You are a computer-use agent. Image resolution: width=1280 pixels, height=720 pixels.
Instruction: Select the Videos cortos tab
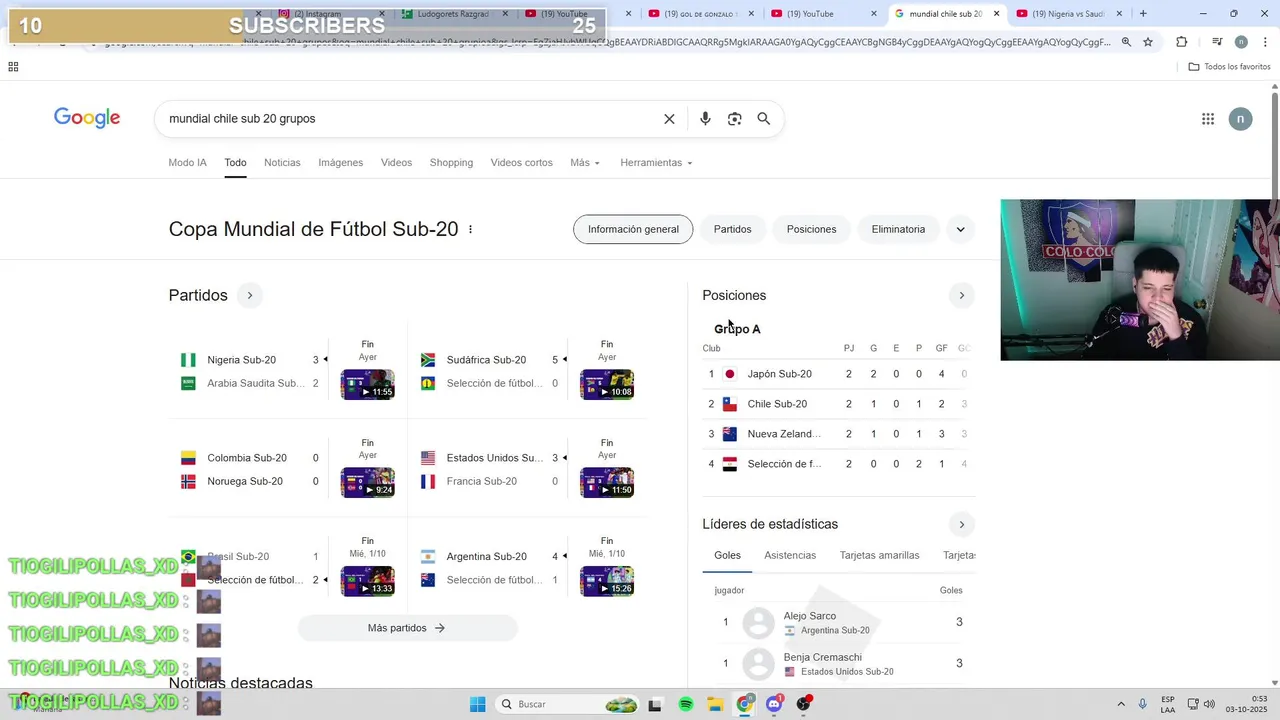point(521,163)
